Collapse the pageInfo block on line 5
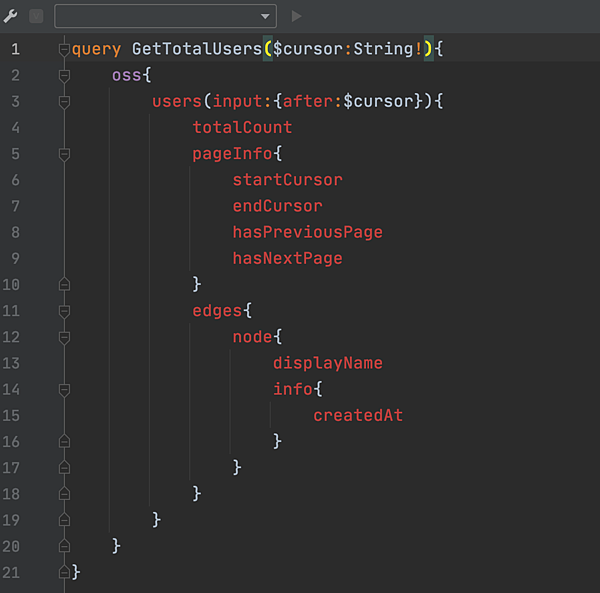 tap(64, 155)
